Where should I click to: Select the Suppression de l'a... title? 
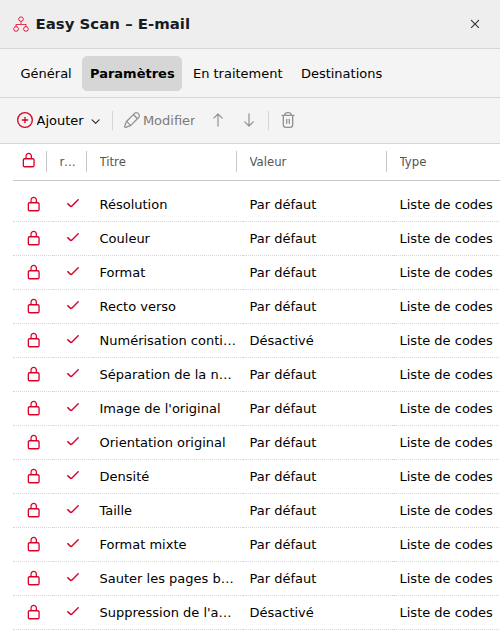pyautogui.click(x=165, y=612)
